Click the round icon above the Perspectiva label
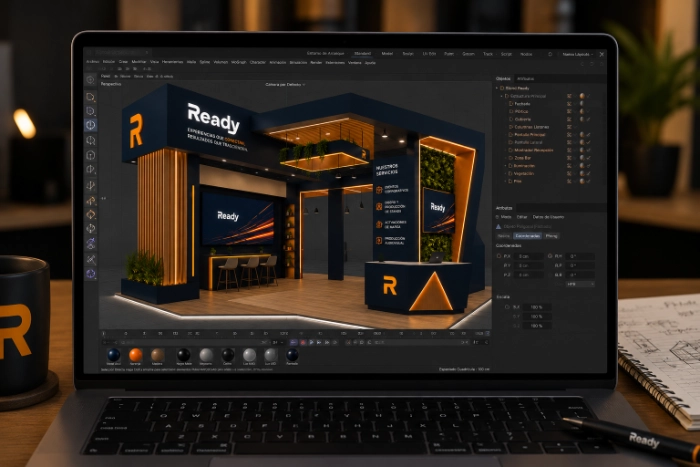Viewport: 700px width, 467px height. 91,80
